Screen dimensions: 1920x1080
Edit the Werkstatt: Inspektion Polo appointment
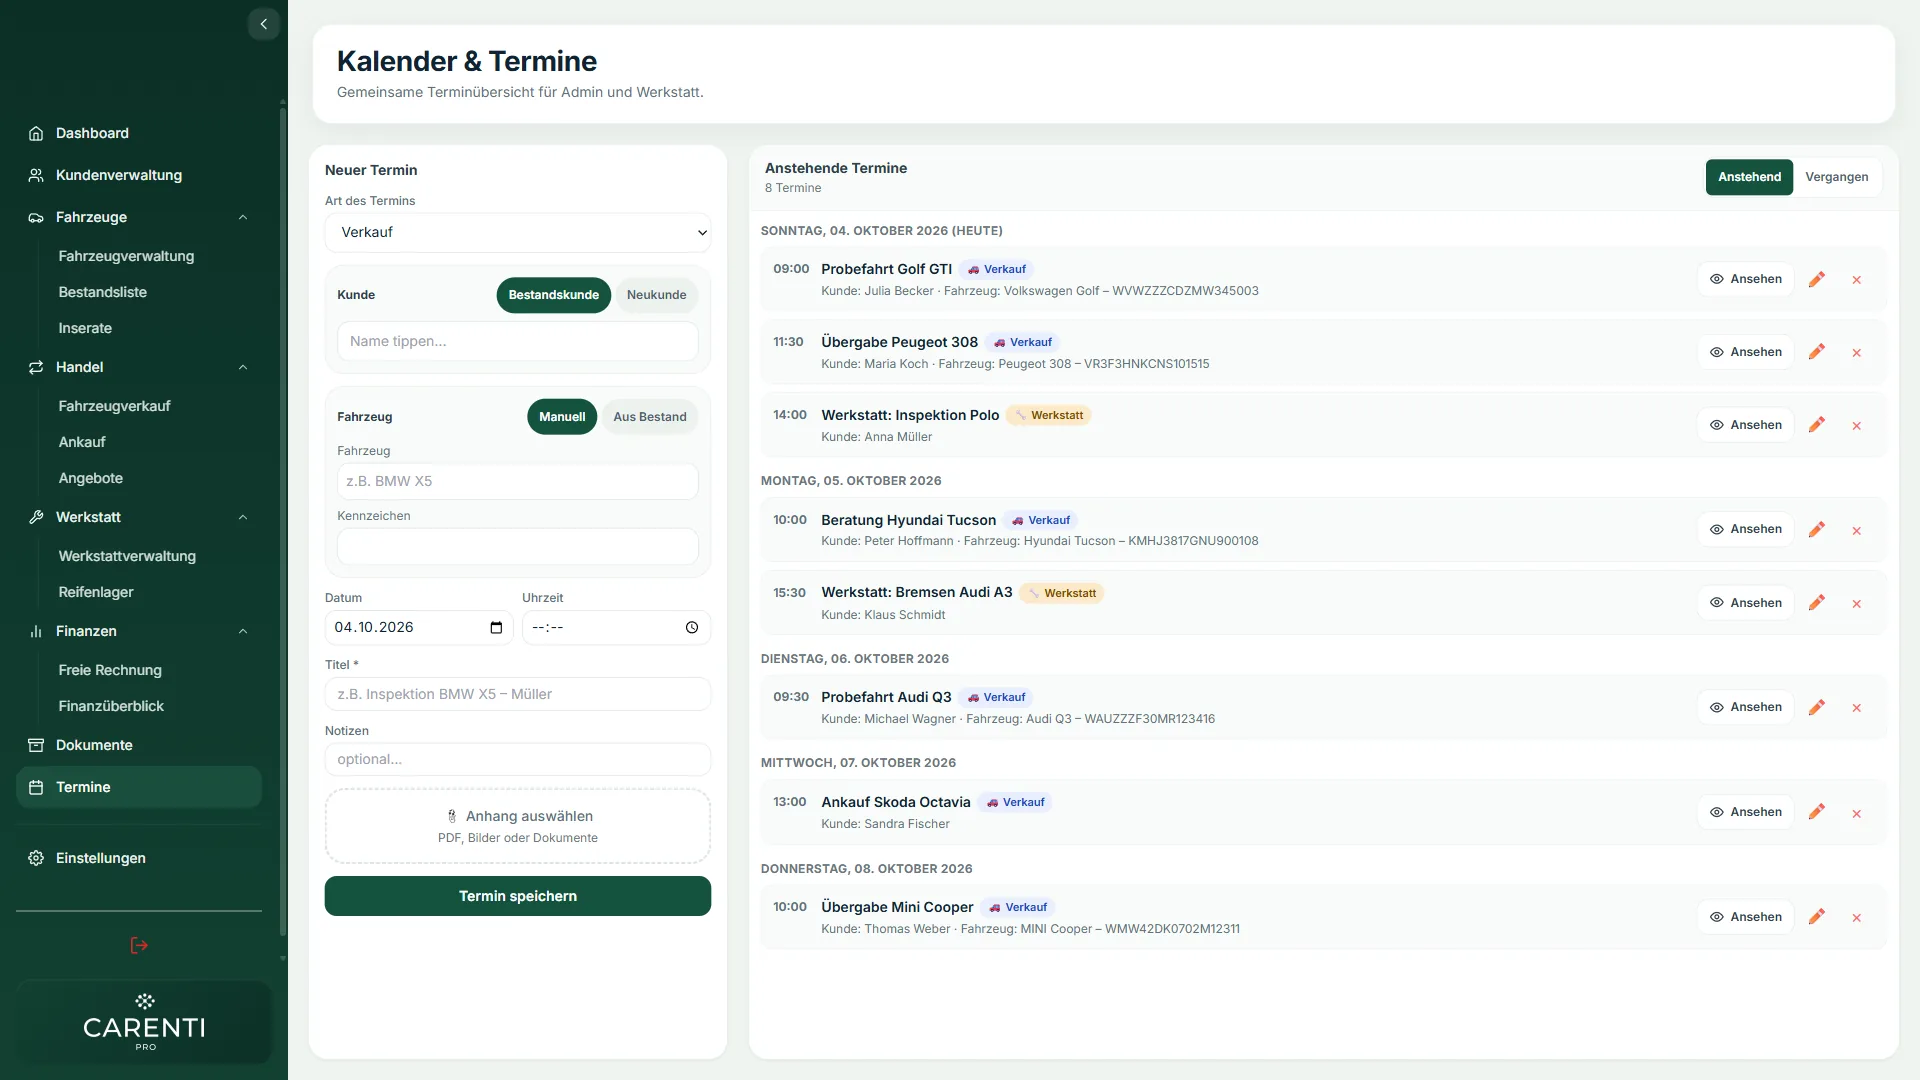pyautogui.click(x=1817, y=425)
